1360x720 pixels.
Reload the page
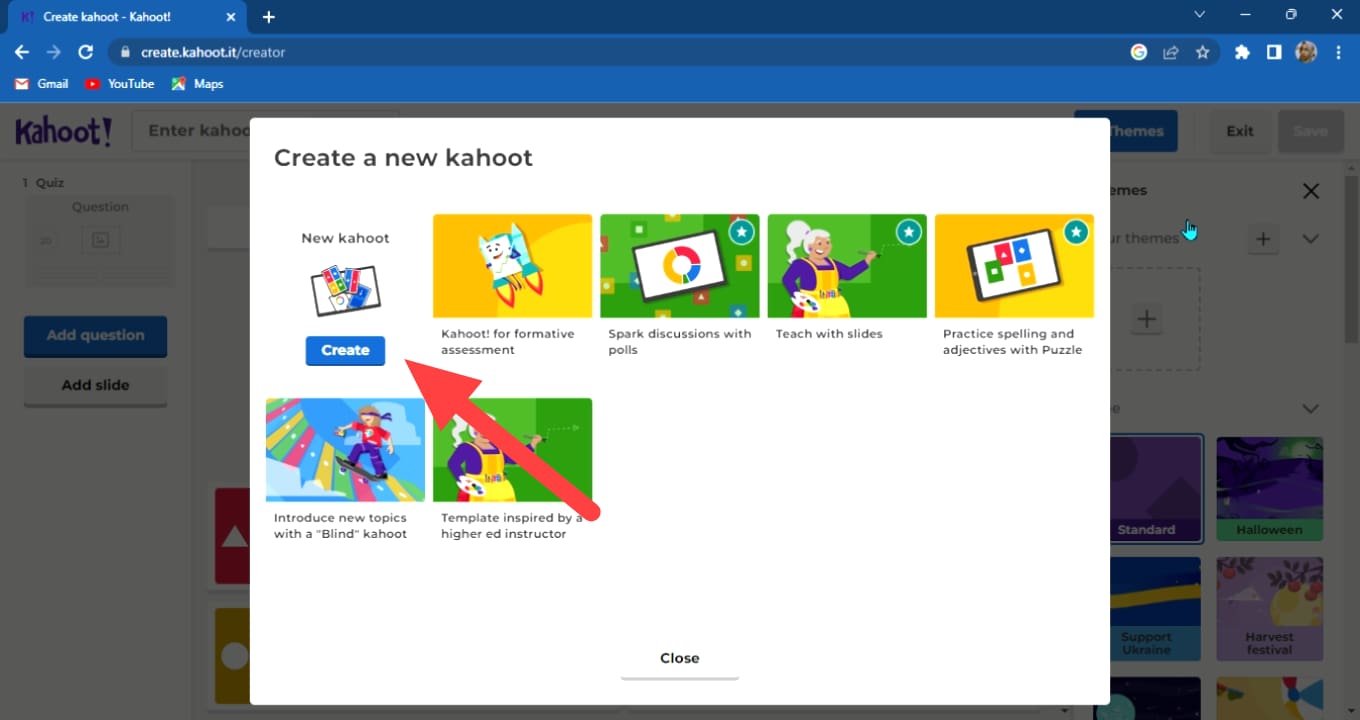86,52
